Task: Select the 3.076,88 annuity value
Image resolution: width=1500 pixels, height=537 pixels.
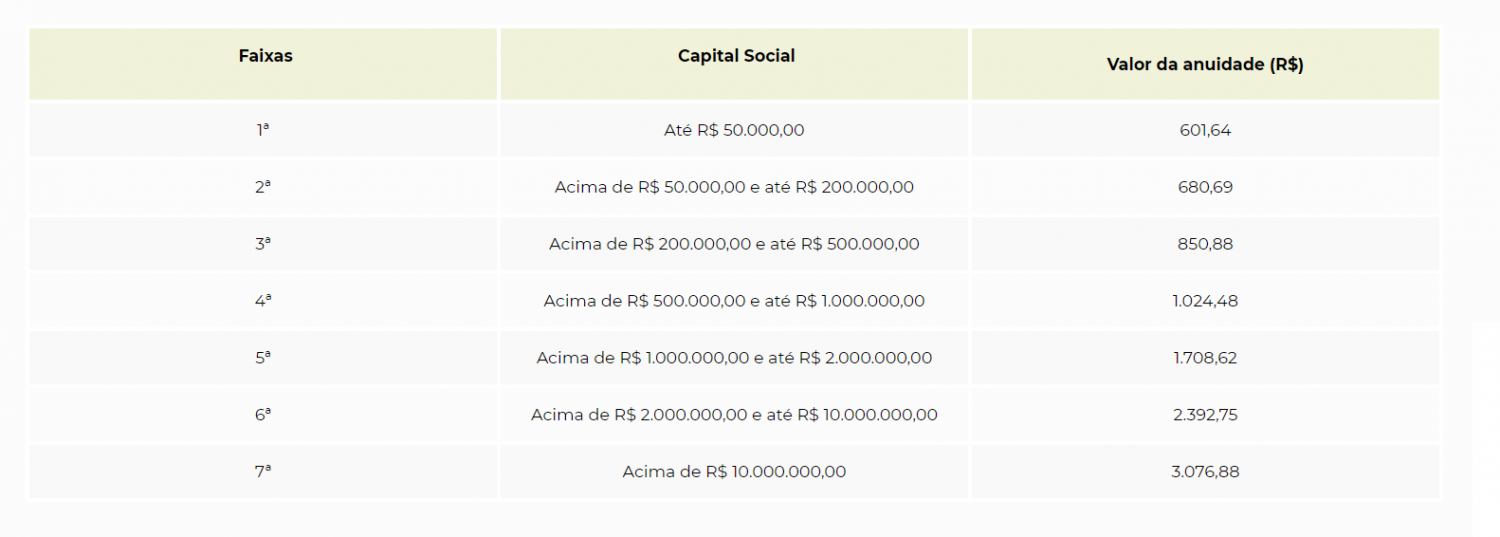Action: coord(1205,472)
